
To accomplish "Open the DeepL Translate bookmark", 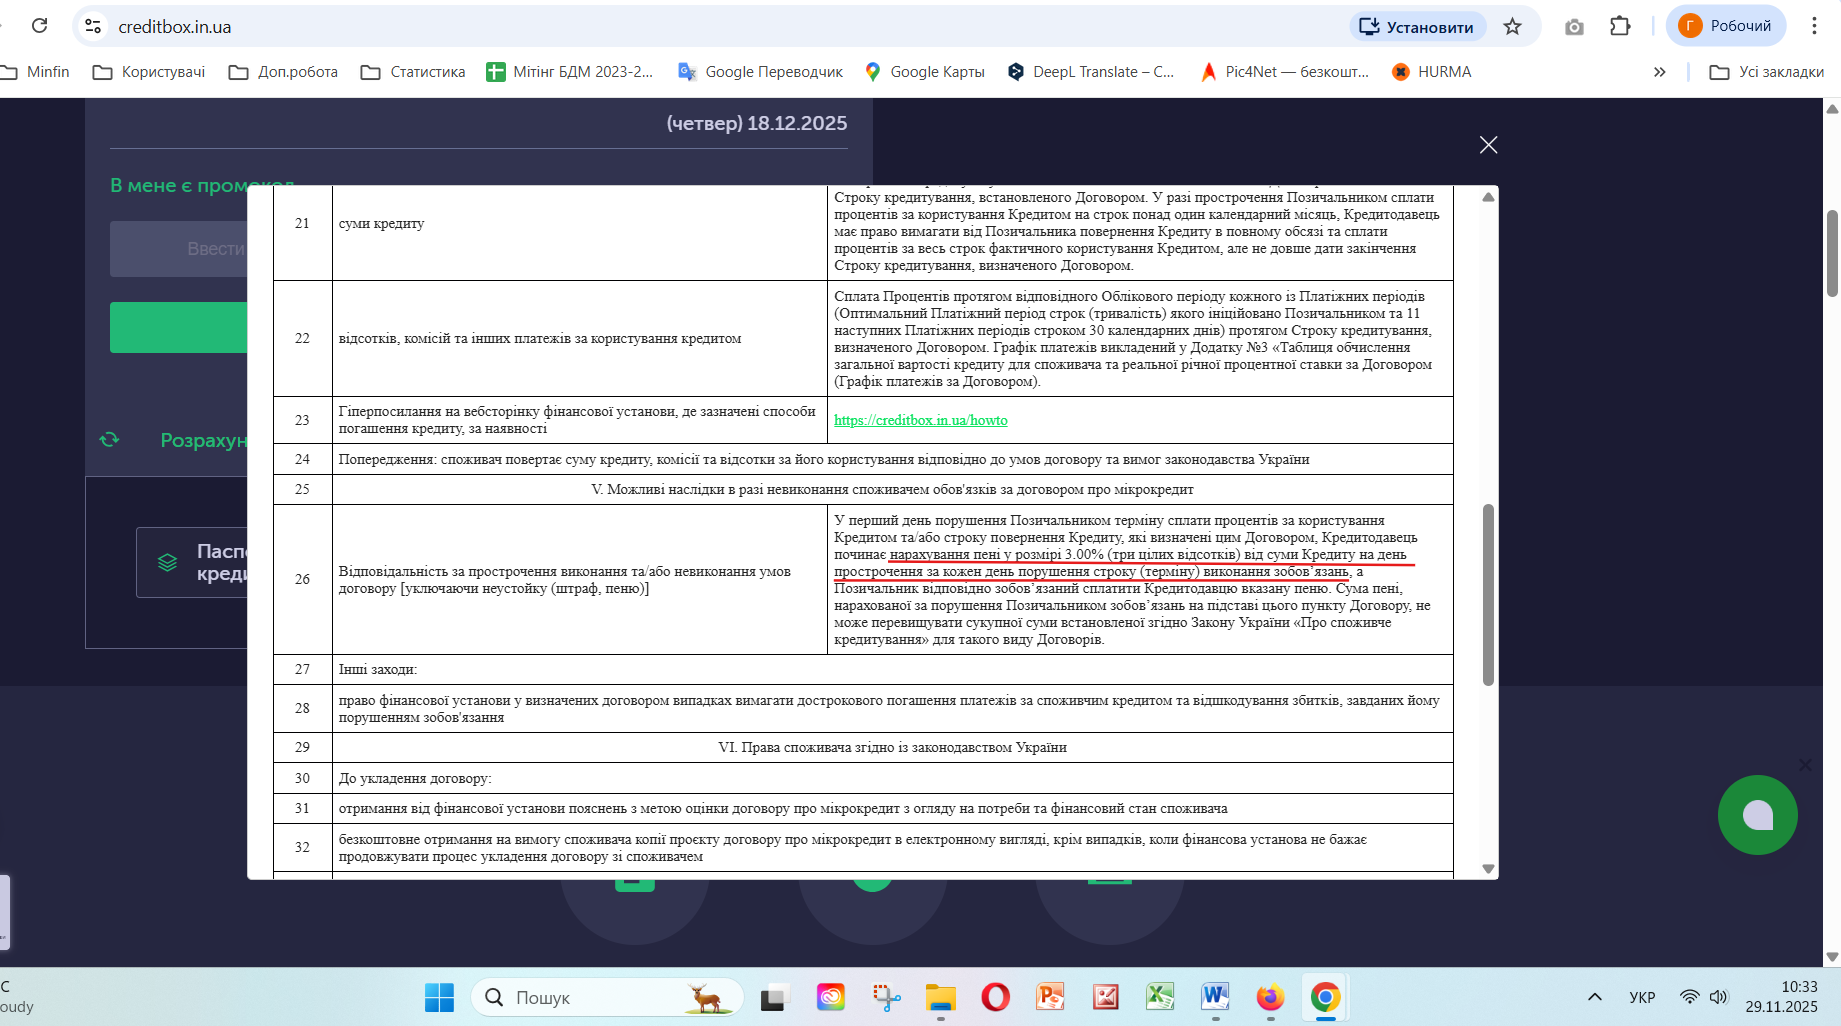I will [1091, 72].
